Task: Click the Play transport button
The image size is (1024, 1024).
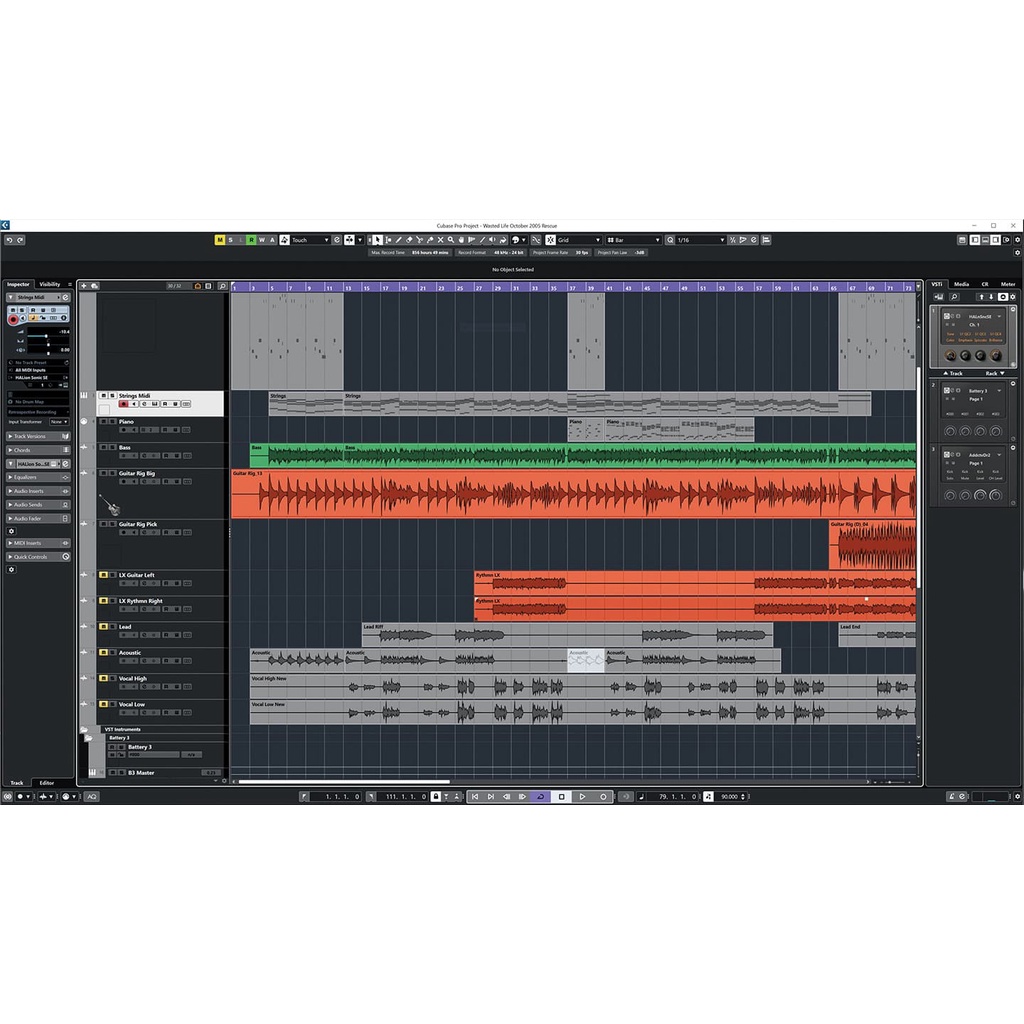Action: click(583, 797)
